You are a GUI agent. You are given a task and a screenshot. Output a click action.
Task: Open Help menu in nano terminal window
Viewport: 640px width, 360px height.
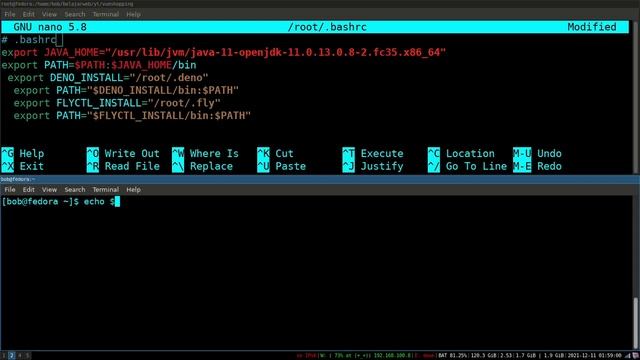(x=133, y=14)
